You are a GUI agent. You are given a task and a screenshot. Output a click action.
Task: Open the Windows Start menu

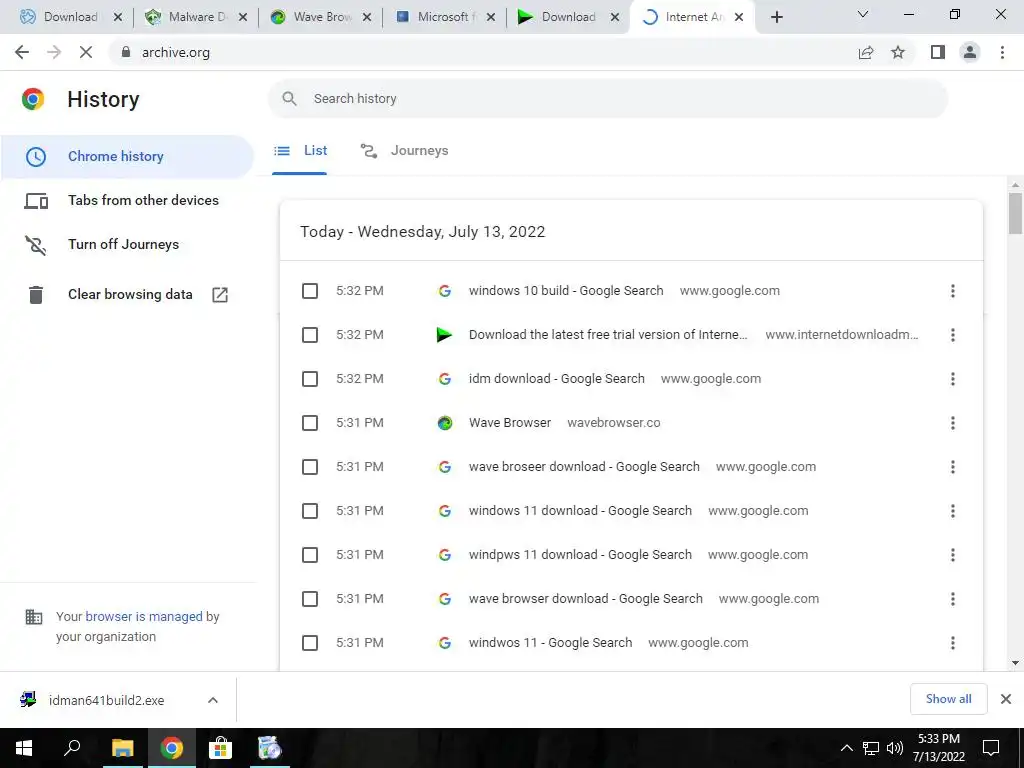[24, 748]
